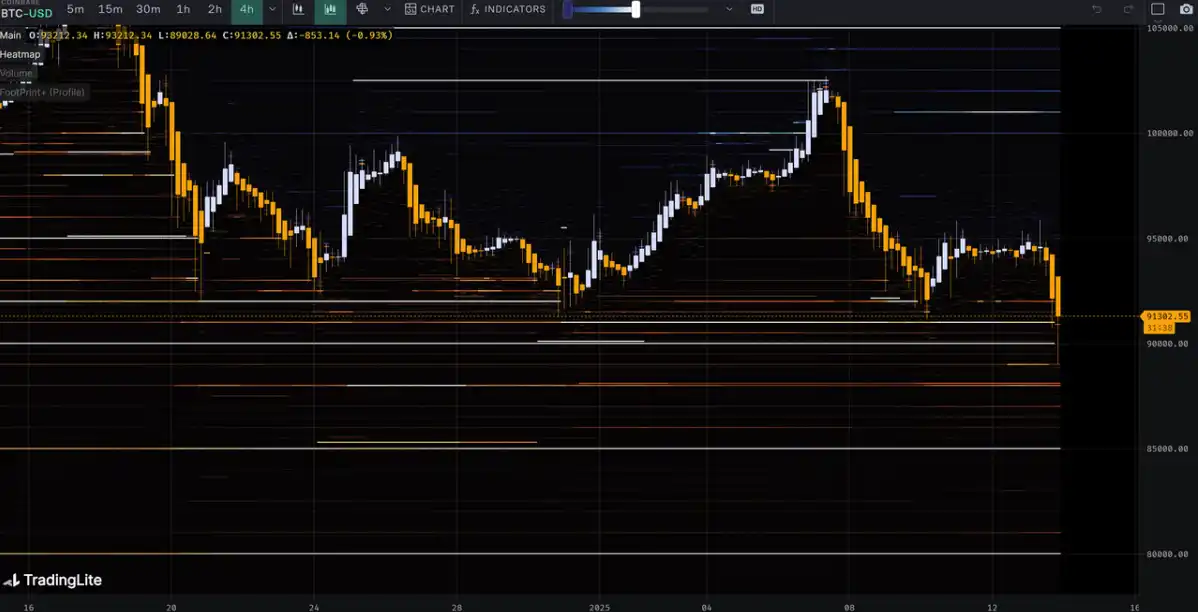Open the CHART menu button
The height and width of the screenshot is (612, 1198).
click(430, 9)
